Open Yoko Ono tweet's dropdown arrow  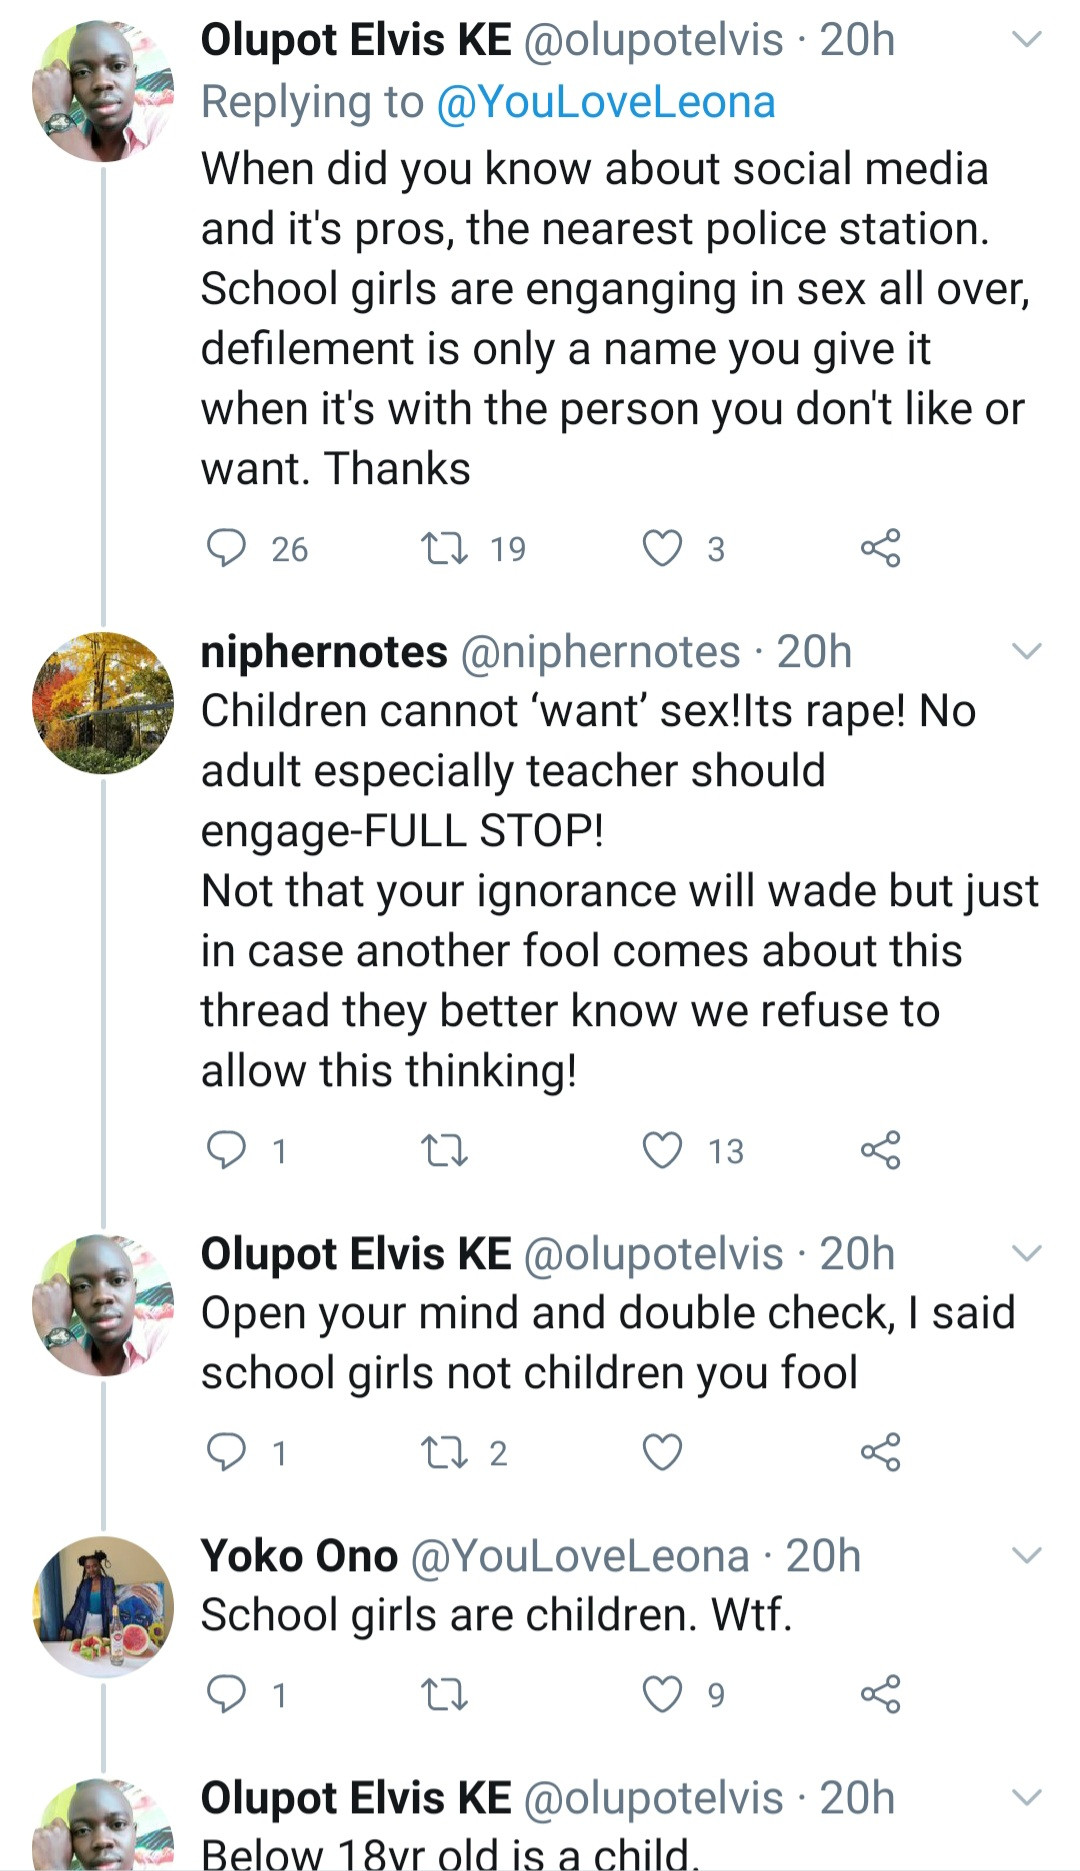pyautogui.click(x=1027, y=1555)
